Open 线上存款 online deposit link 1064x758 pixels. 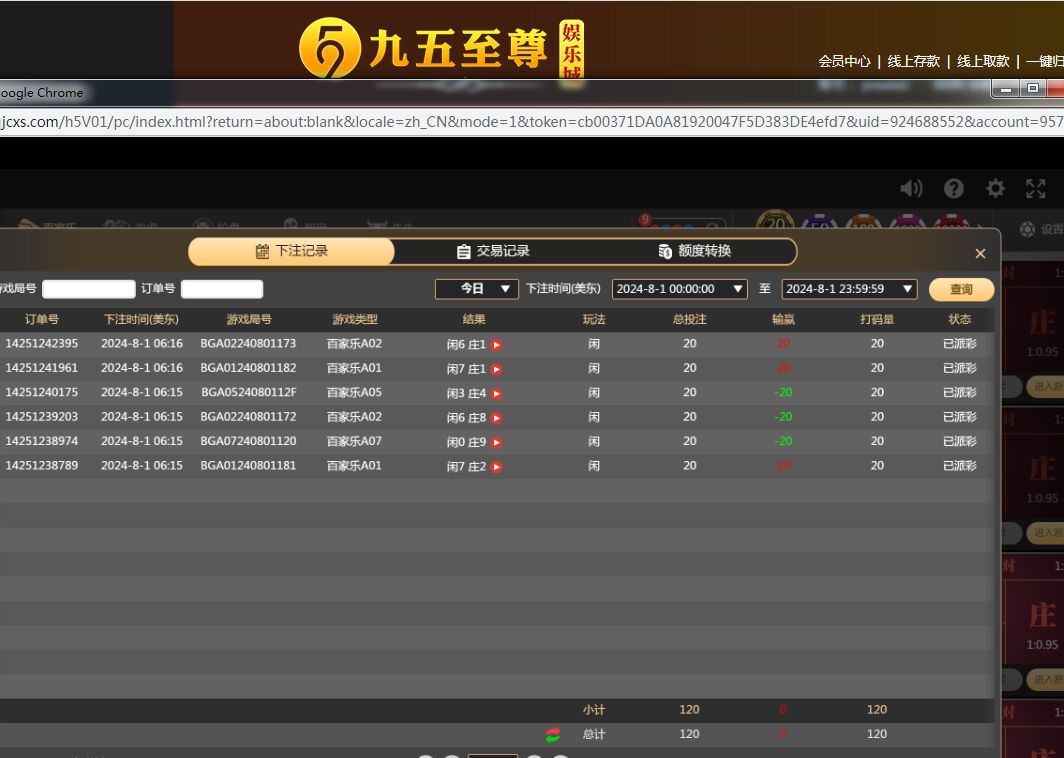pyautogui.click(x=914, y=61)
